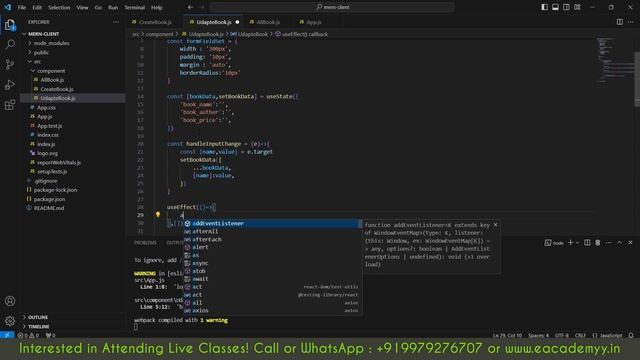Click errors and warnings status icon

coord(28,335)
